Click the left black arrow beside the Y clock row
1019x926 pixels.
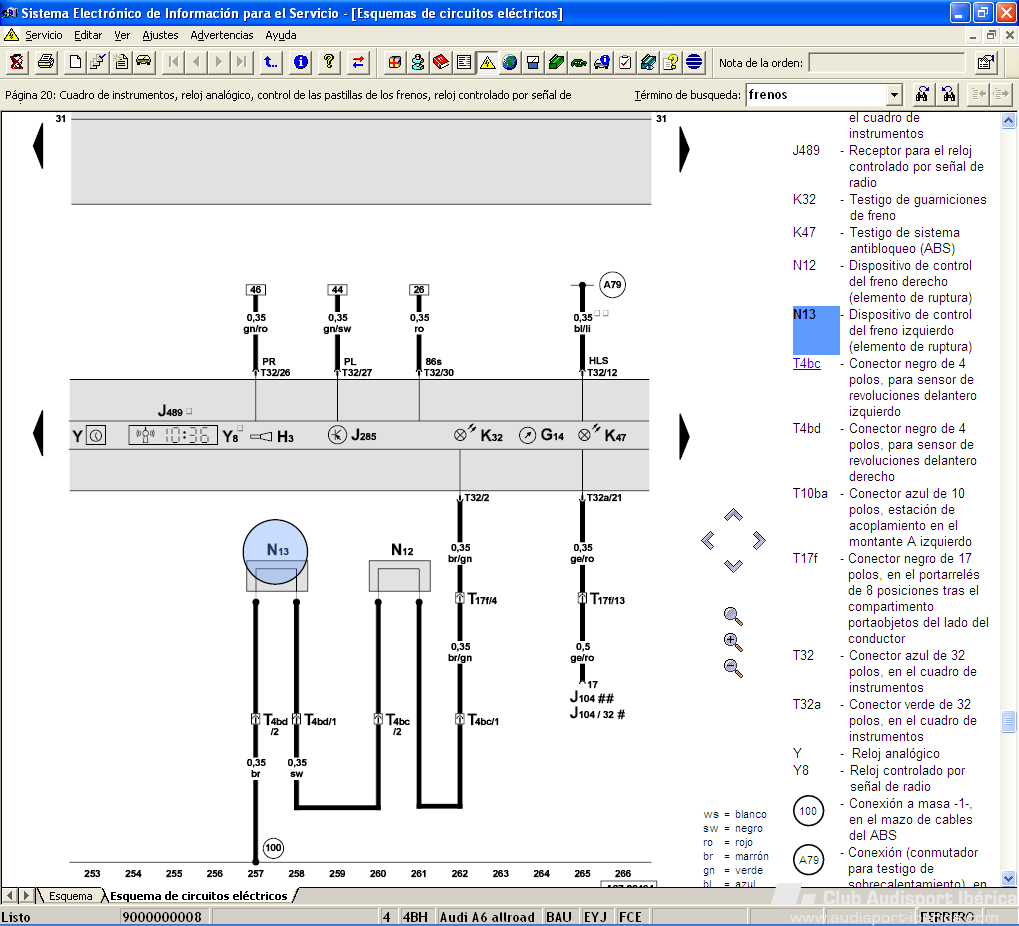[x=38, y=433]
